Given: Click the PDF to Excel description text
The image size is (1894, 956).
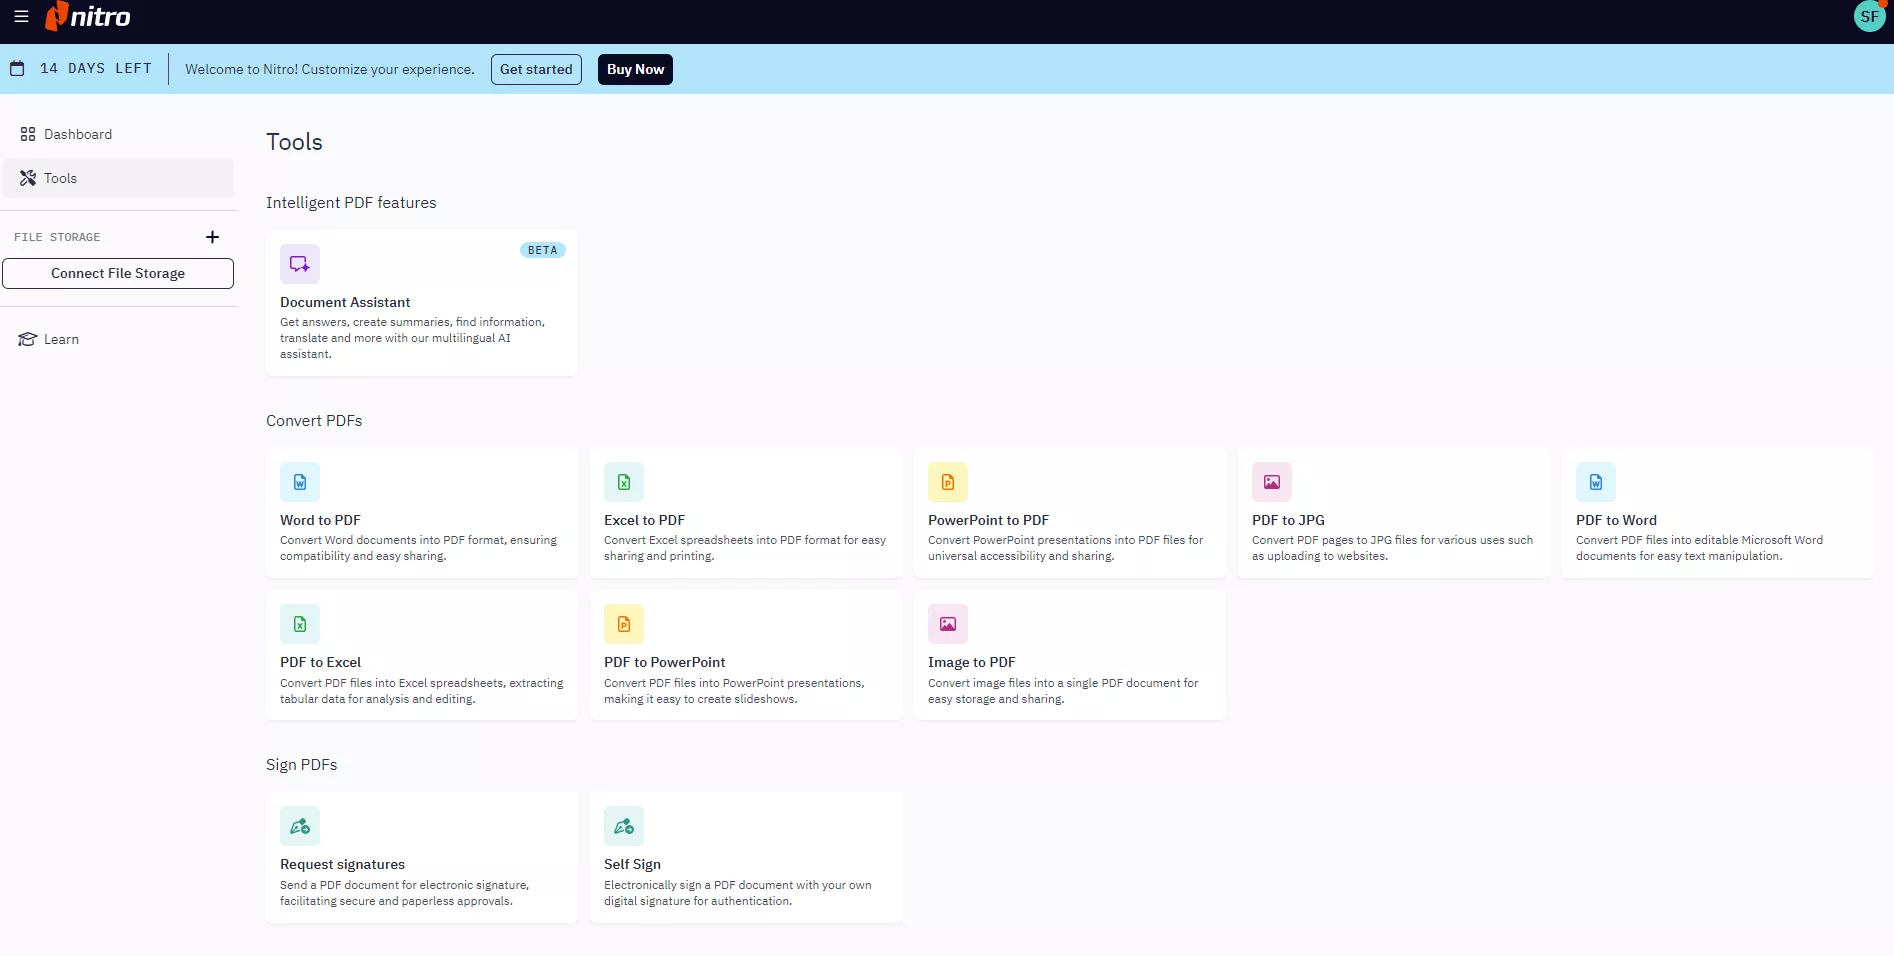Looking at the screenshot, I should tap(421, 691).
